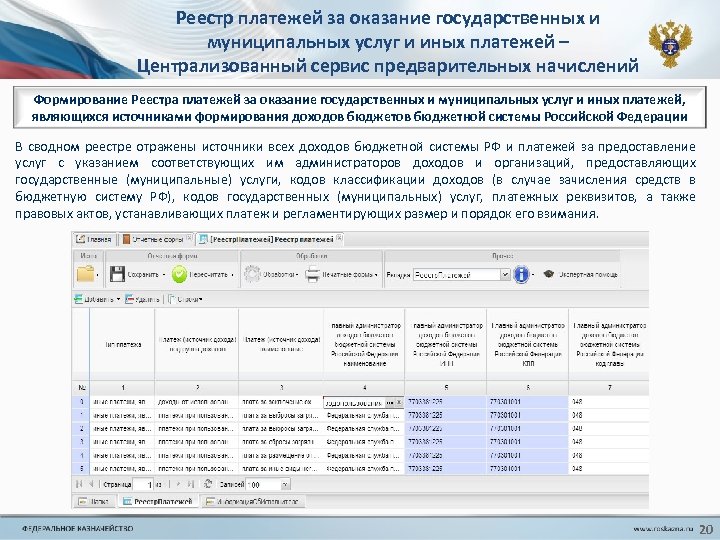Go to the last page with the pager arrow
Screen dimensions: 720x540
click(191, 484)
